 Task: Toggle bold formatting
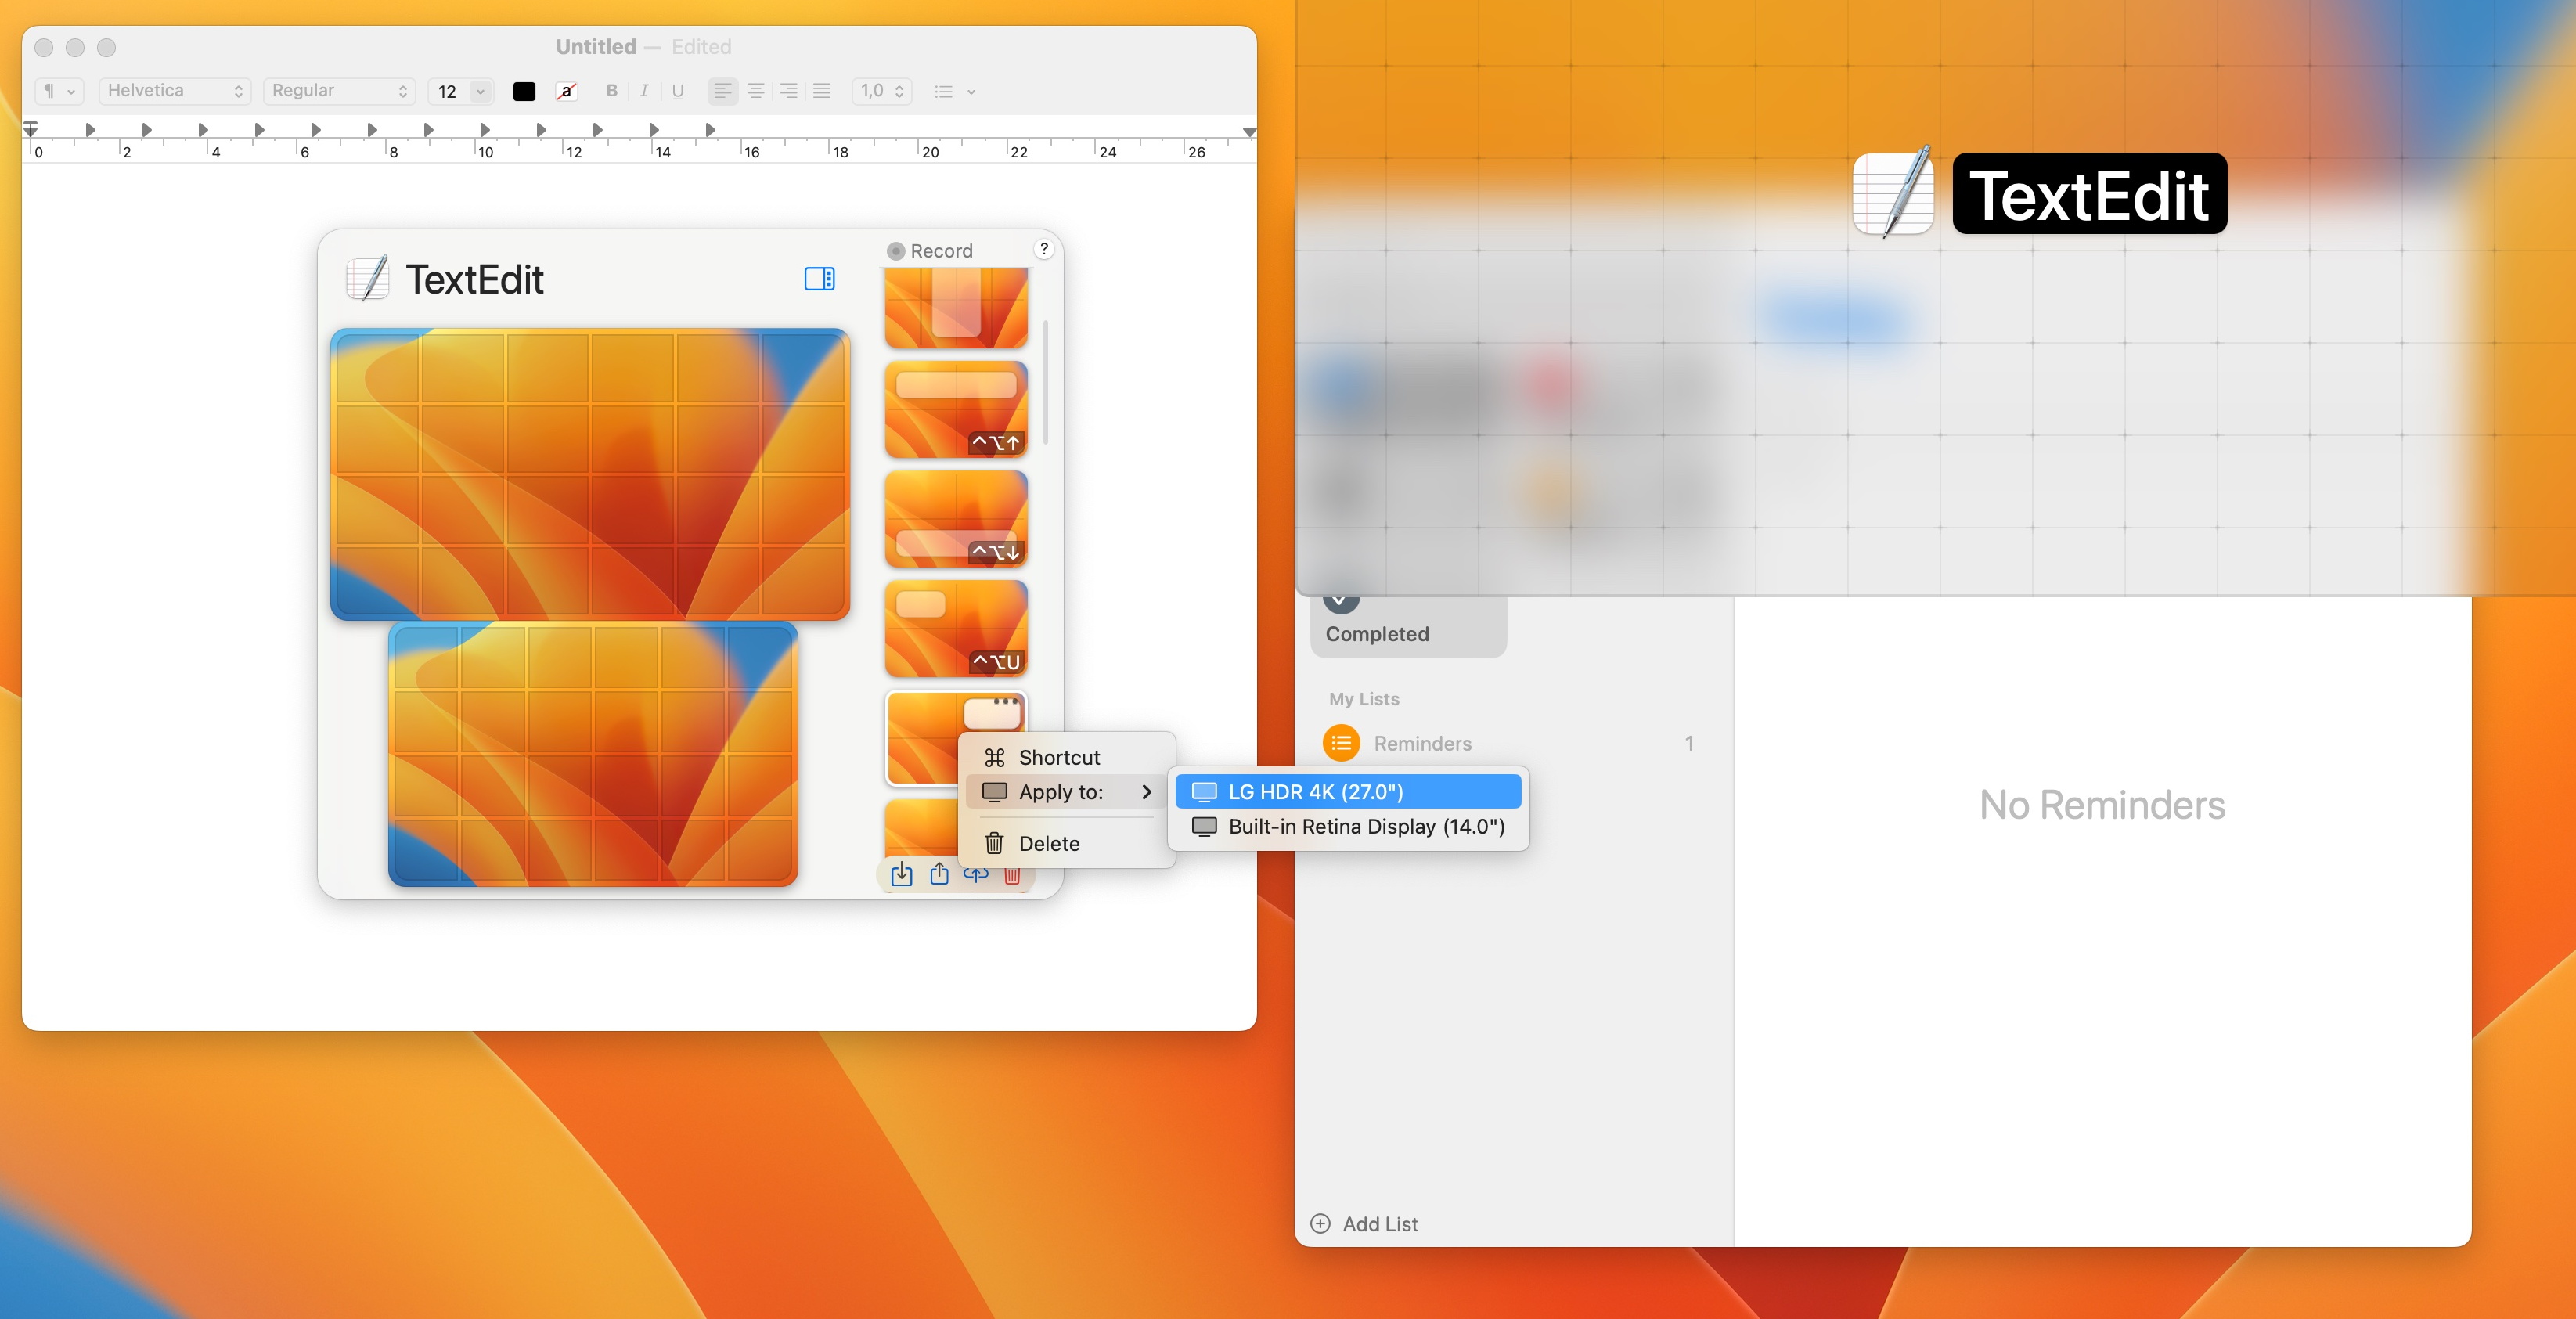(612, 91)
